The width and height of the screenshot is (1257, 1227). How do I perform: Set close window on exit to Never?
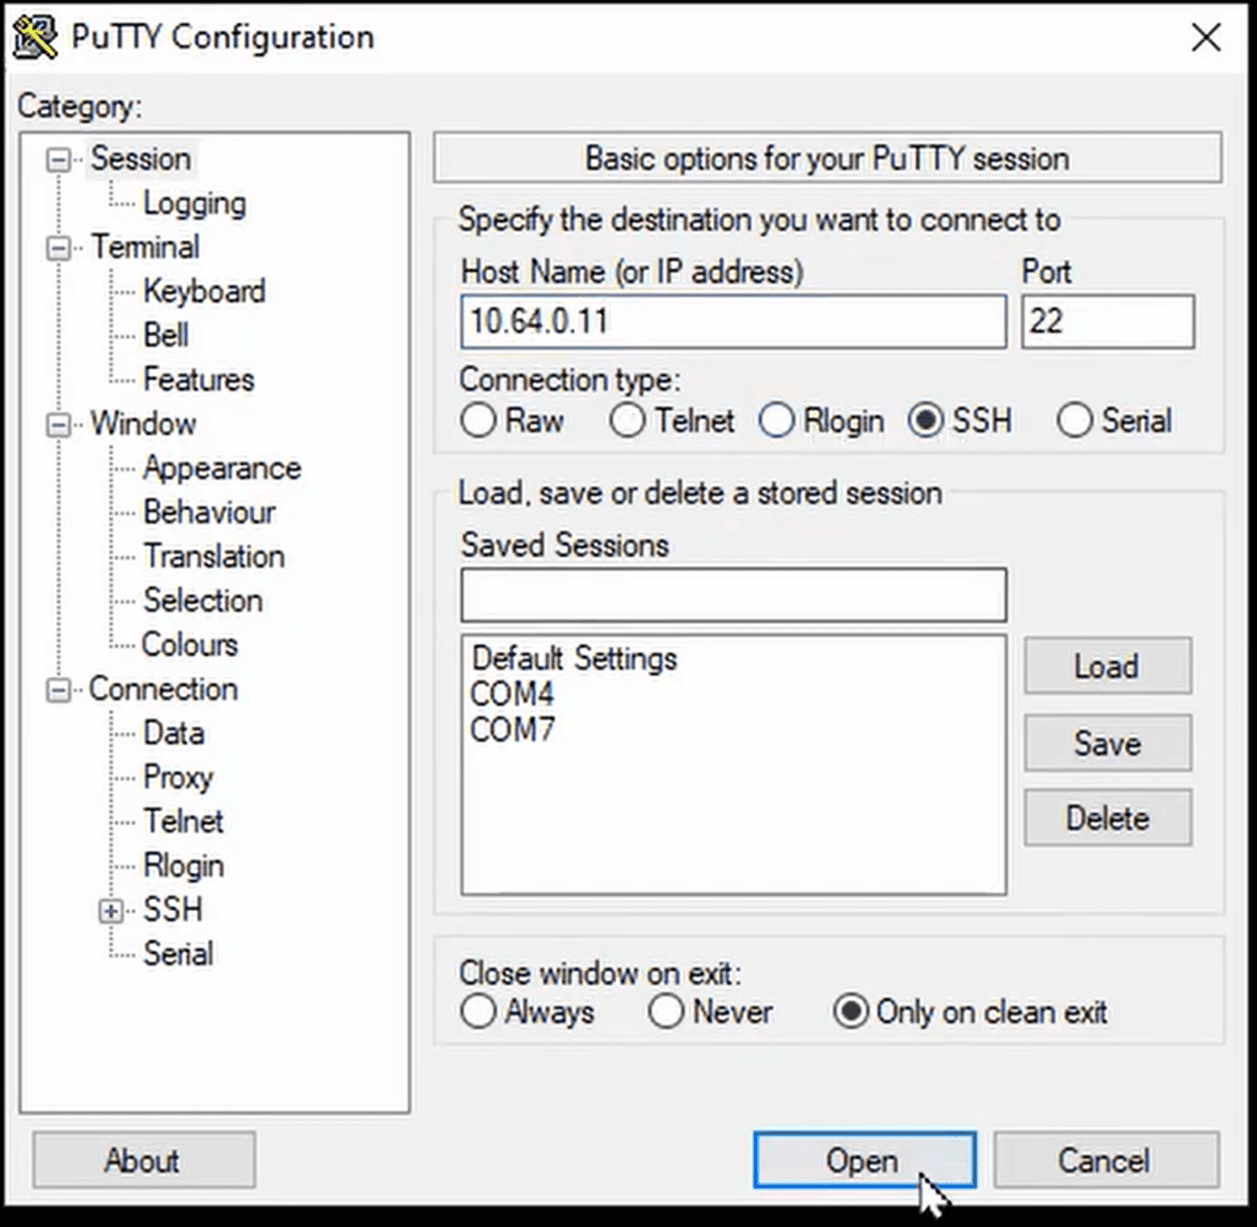(666, 1012)
